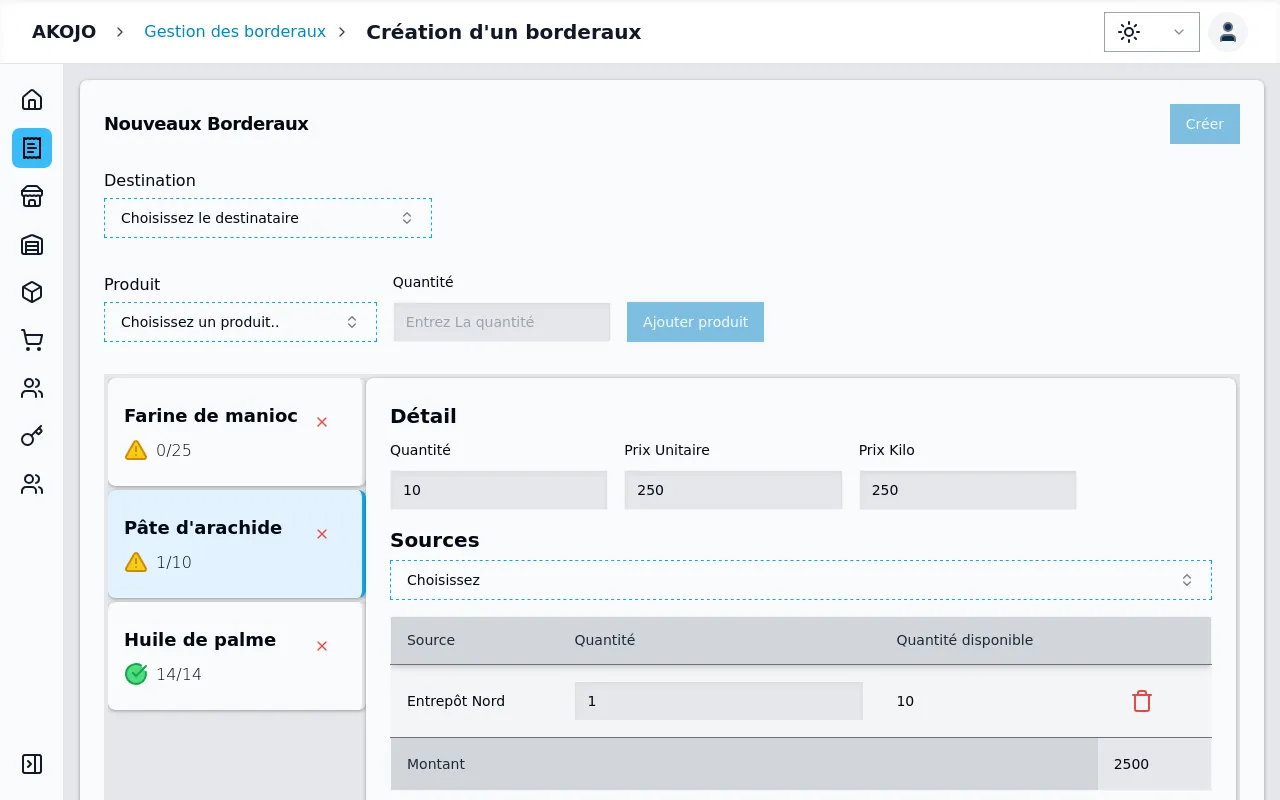Click the key icon in sidebar
Image resolution: width=1280 pixels, height=800 pixels.
(x=32, y=436)
